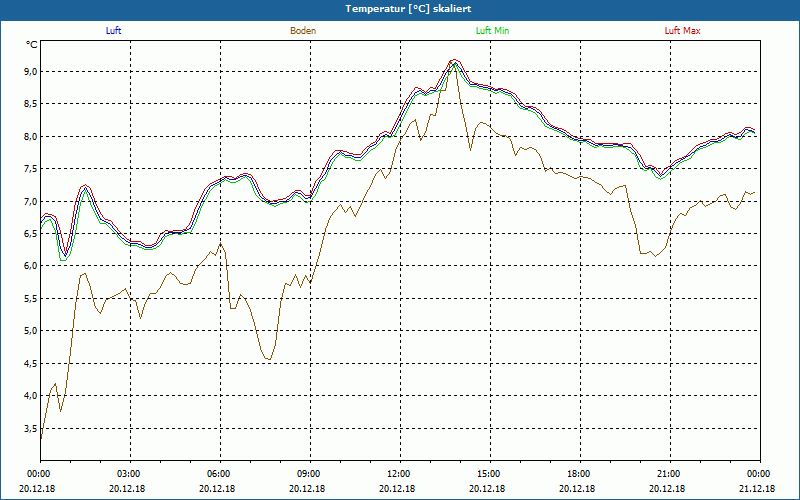Click the blue Luft legend label

(x=113, y=31)
